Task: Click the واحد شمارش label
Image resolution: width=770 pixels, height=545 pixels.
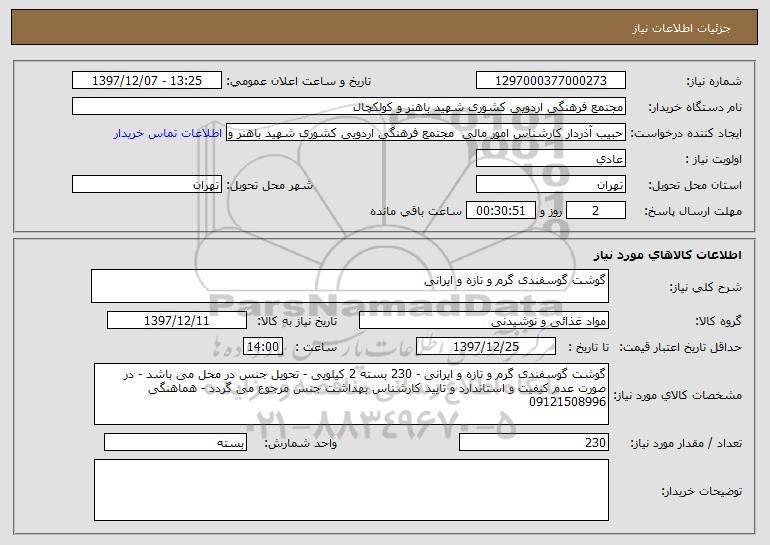Action: [x=301, y=443]
